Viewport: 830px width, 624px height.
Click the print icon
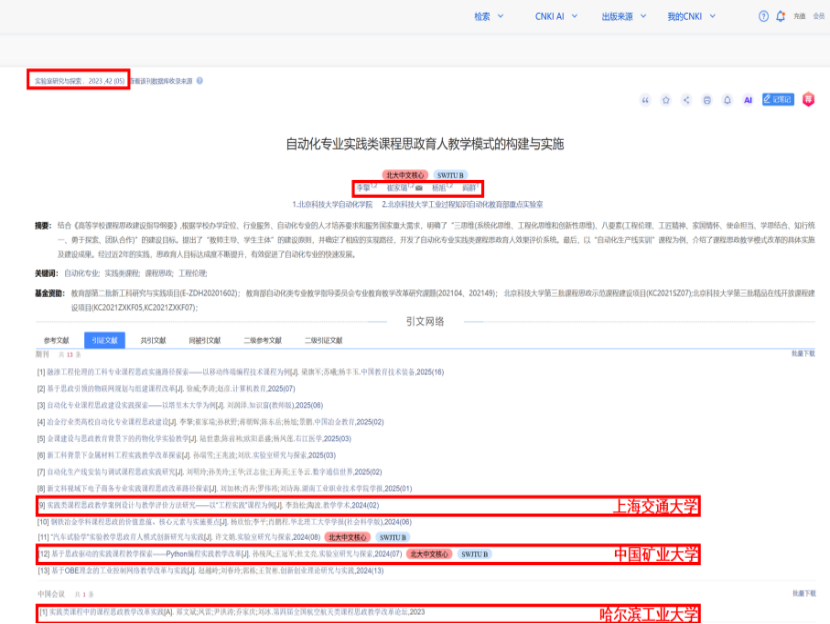tap(707, 100)
